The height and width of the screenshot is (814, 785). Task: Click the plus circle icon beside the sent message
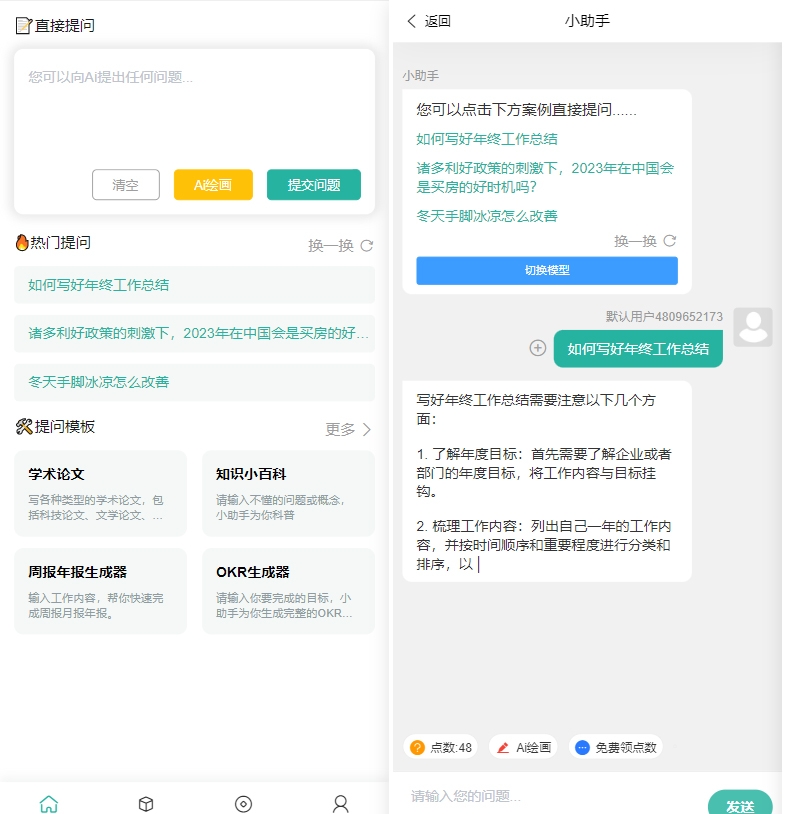coord(537,348)
